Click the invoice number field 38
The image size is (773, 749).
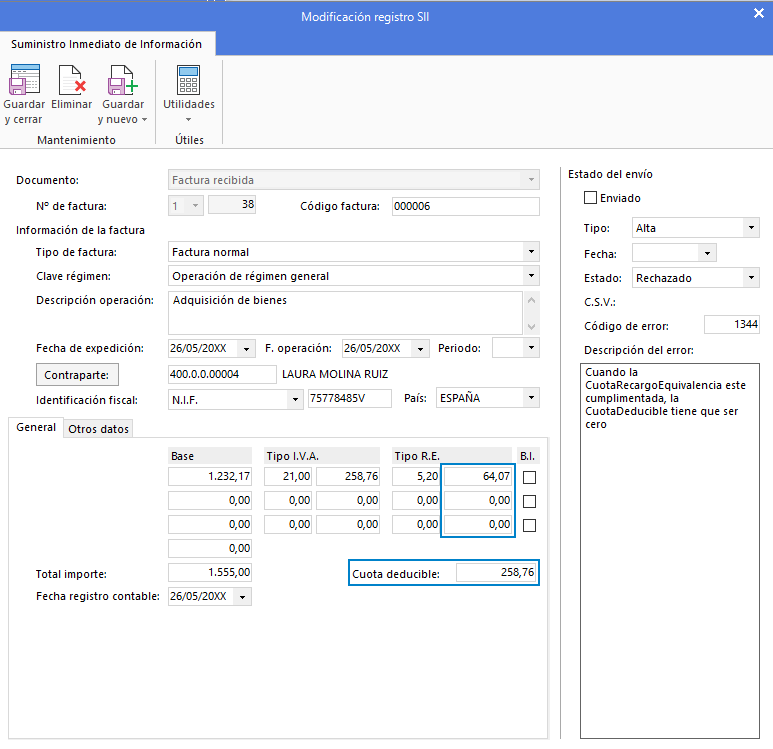(232, 205)
